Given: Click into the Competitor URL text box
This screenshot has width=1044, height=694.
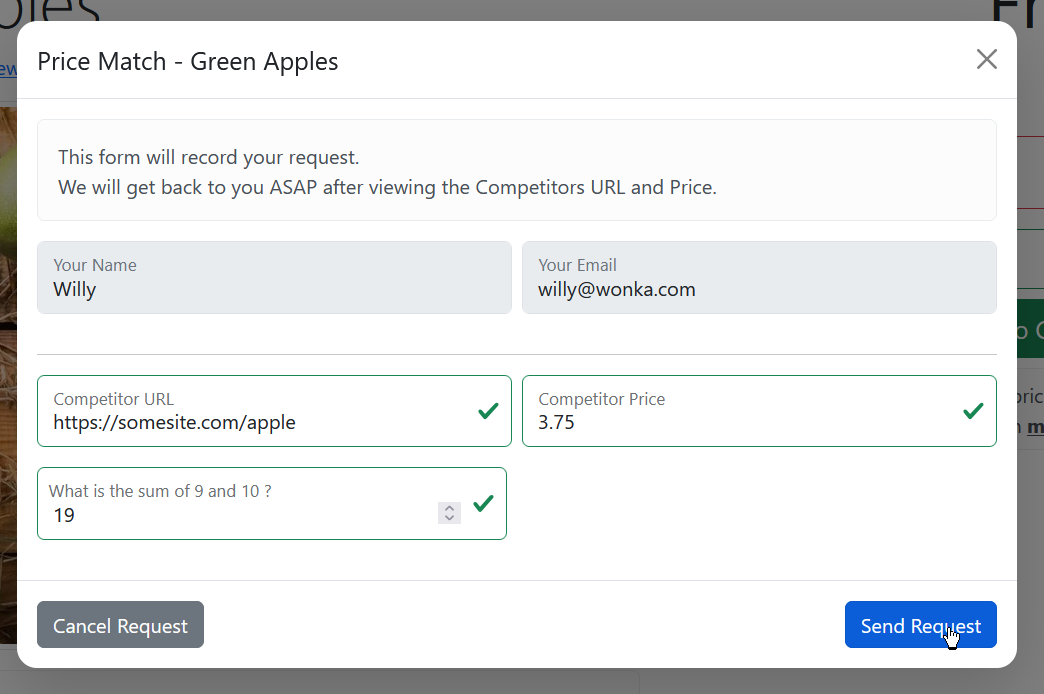Looking at the screenshot, I should click(x=274, y=411).
